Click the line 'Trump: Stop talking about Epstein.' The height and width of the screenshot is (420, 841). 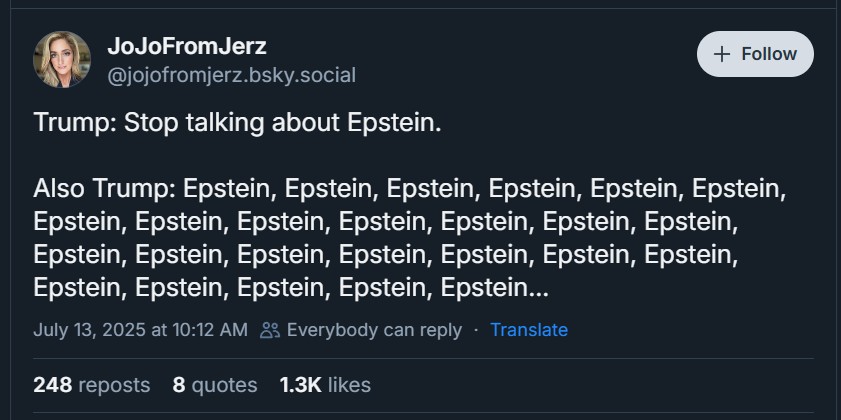pos(236,123)
